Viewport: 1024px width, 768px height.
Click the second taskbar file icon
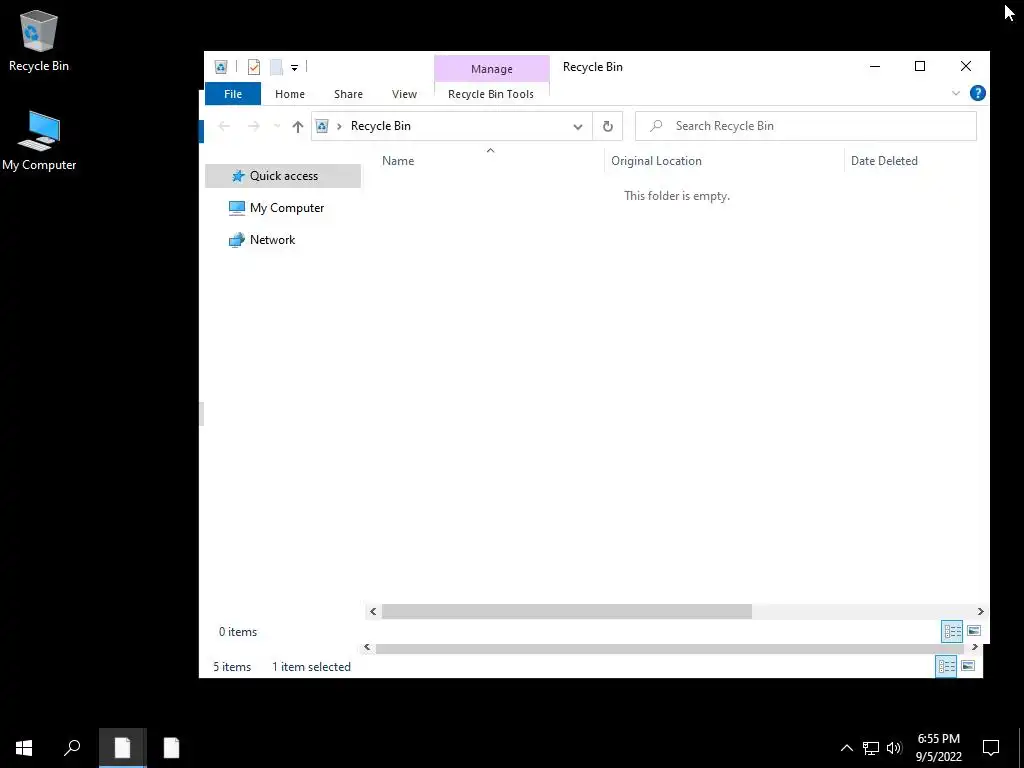point(171,748)
